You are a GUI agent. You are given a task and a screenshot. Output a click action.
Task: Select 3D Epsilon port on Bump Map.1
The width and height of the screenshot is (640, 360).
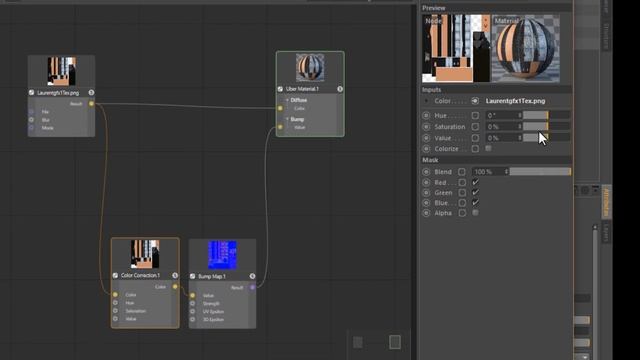pyautogui.click(x=193, y=320)
